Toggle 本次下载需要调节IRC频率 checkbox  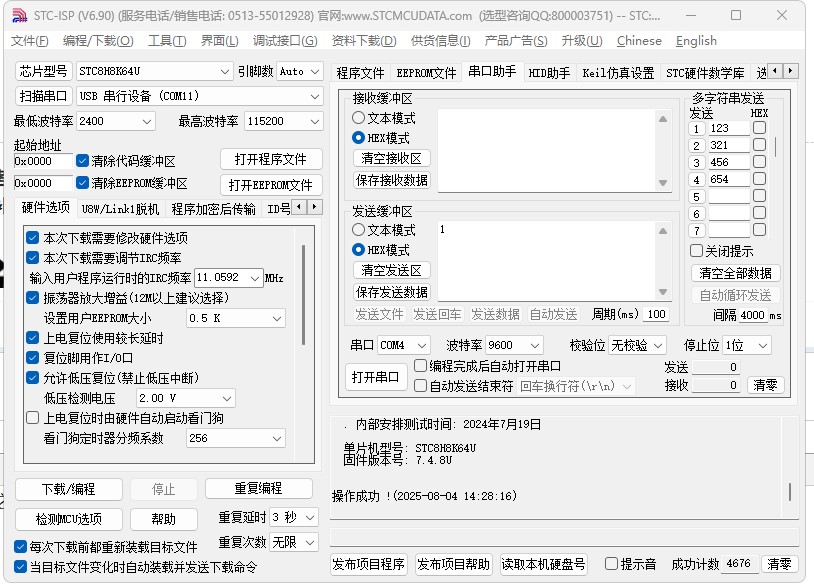point(33,257)
